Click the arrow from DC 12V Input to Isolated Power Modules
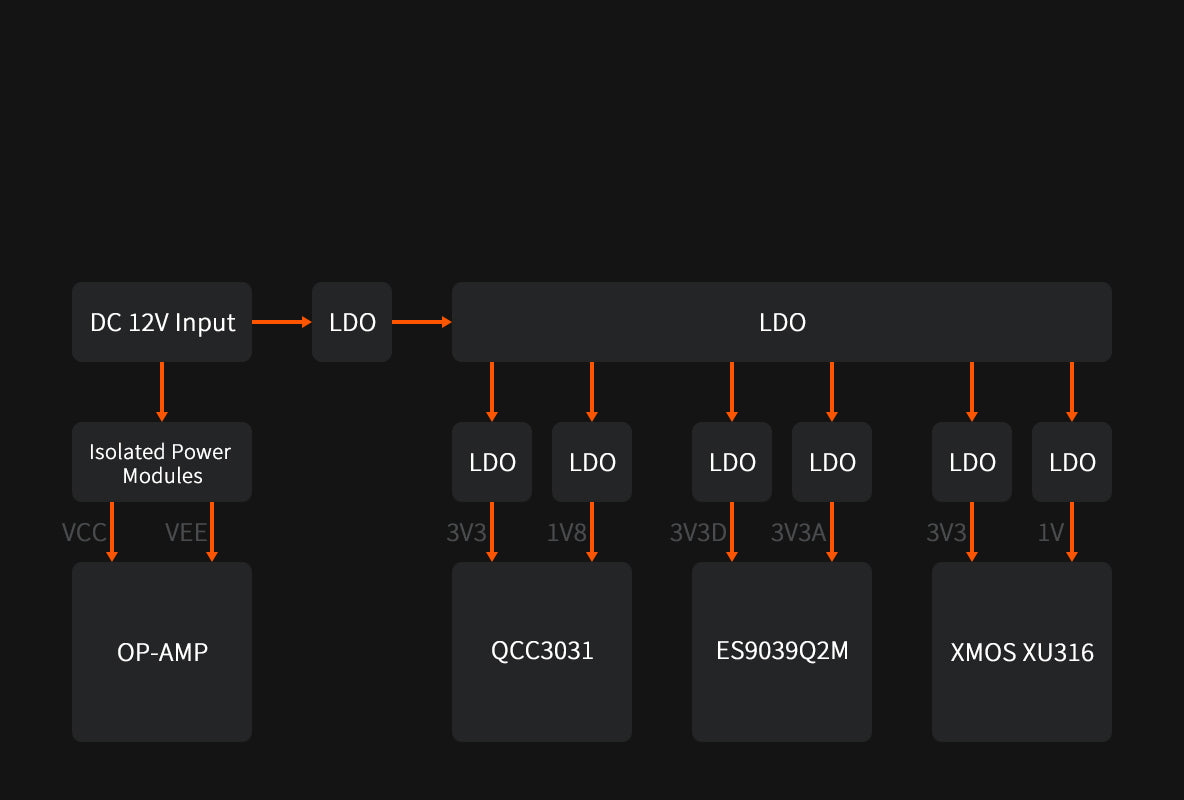Image resolution: width=1184 pixels, height=800 pixels. (162, 391)
